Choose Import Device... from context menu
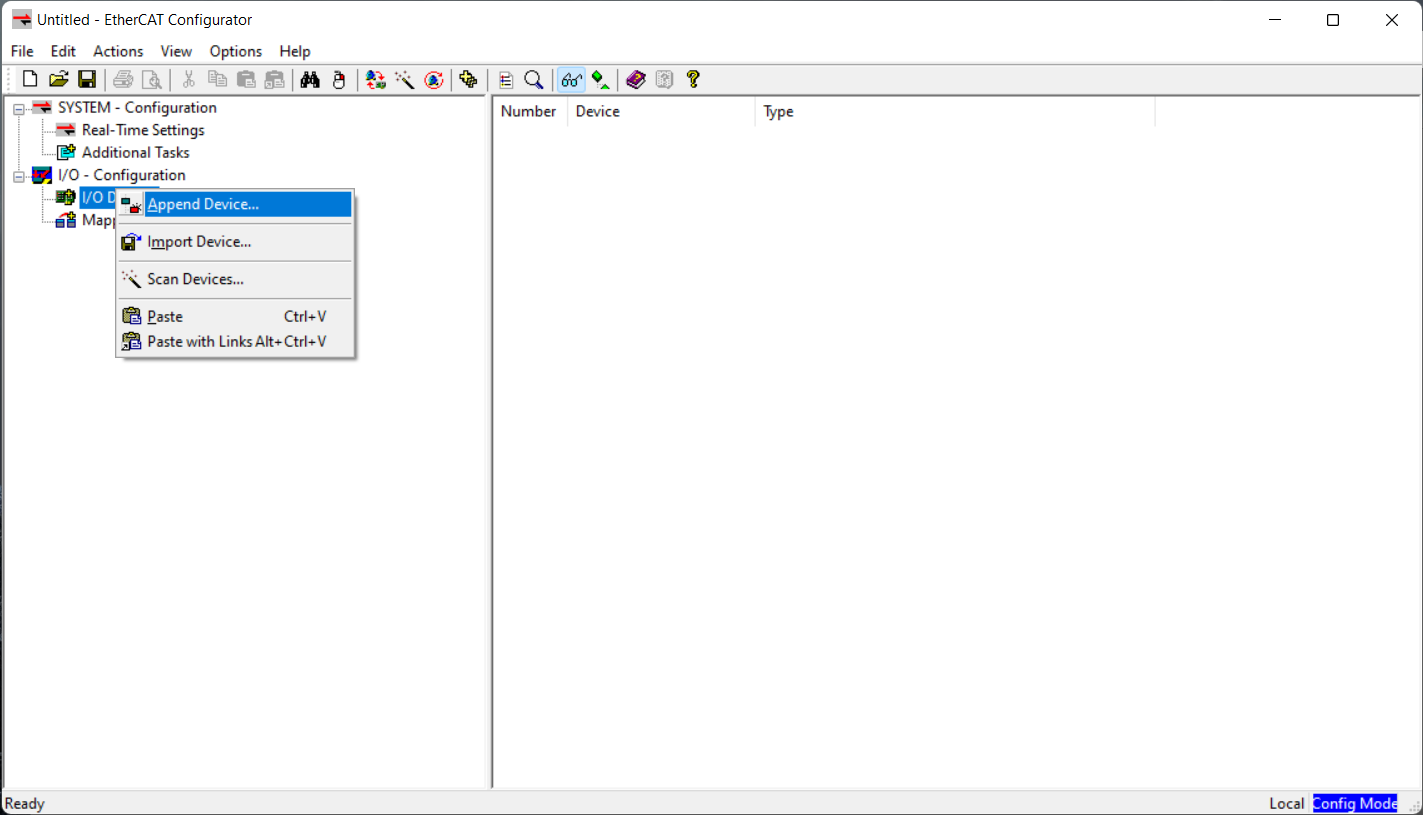This screenshot has width=1423, height=815. tap(235, 242)
